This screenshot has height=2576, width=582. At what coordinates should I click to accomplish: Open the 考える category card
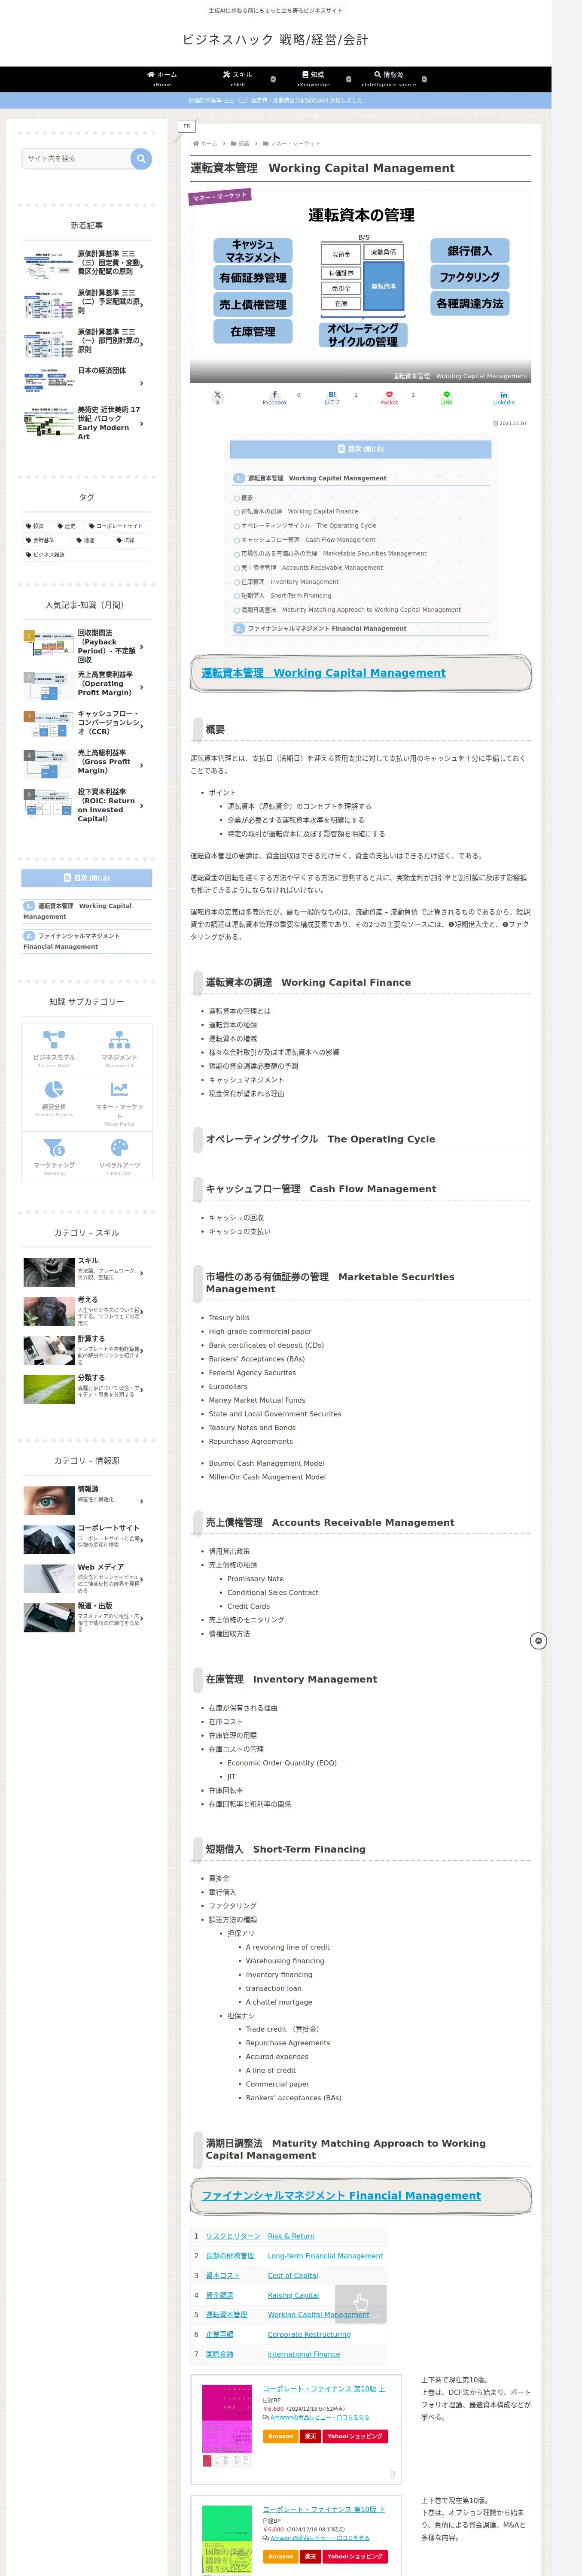point(87,1311)
